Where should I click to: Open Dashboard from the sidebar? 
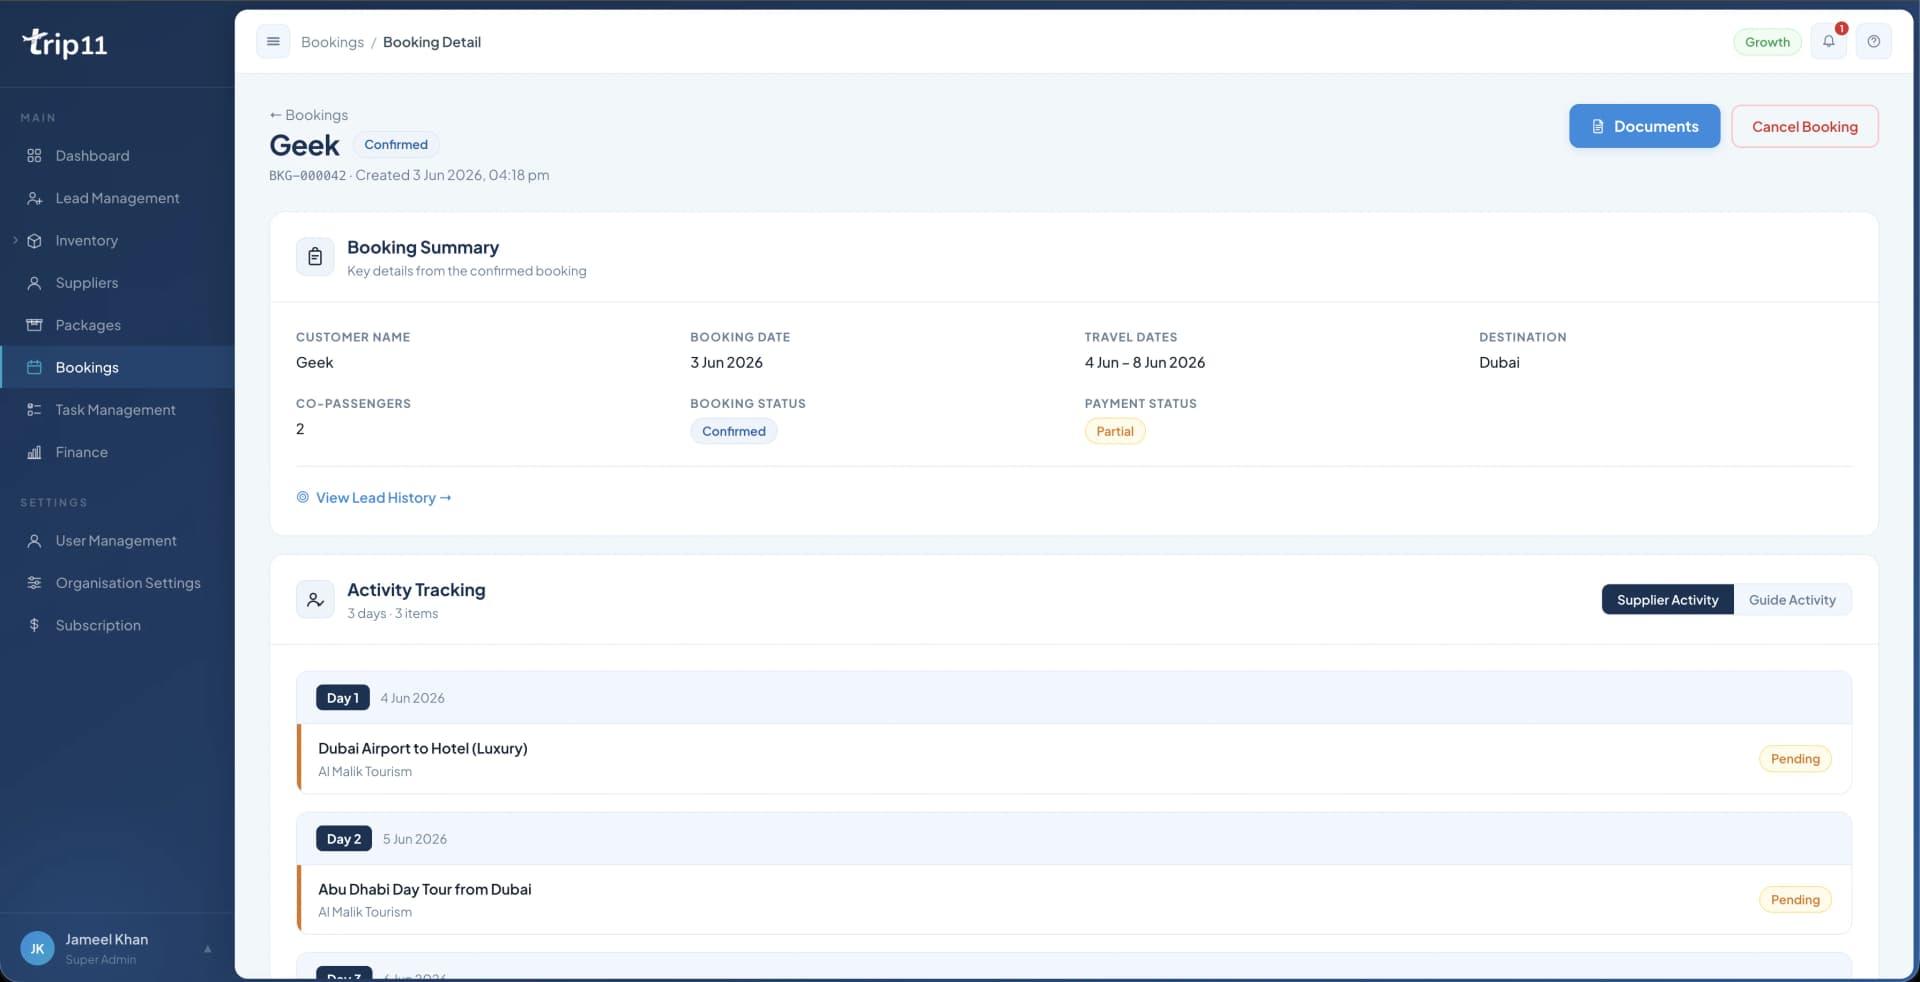pos(117,156)
